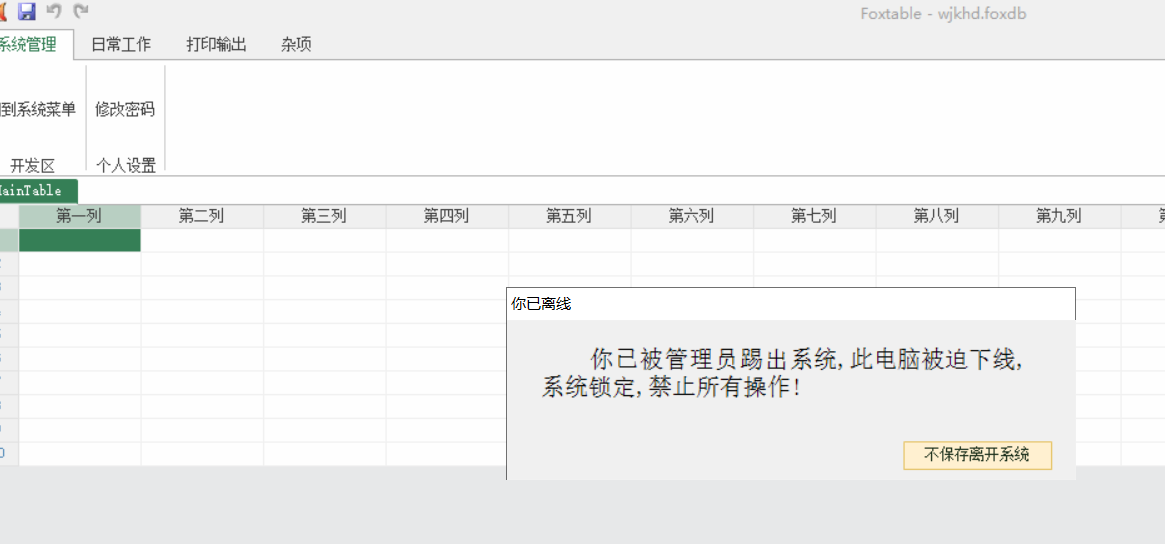
Task: Click the 你已离线 dialog title bar
Action: pos(790,304)
